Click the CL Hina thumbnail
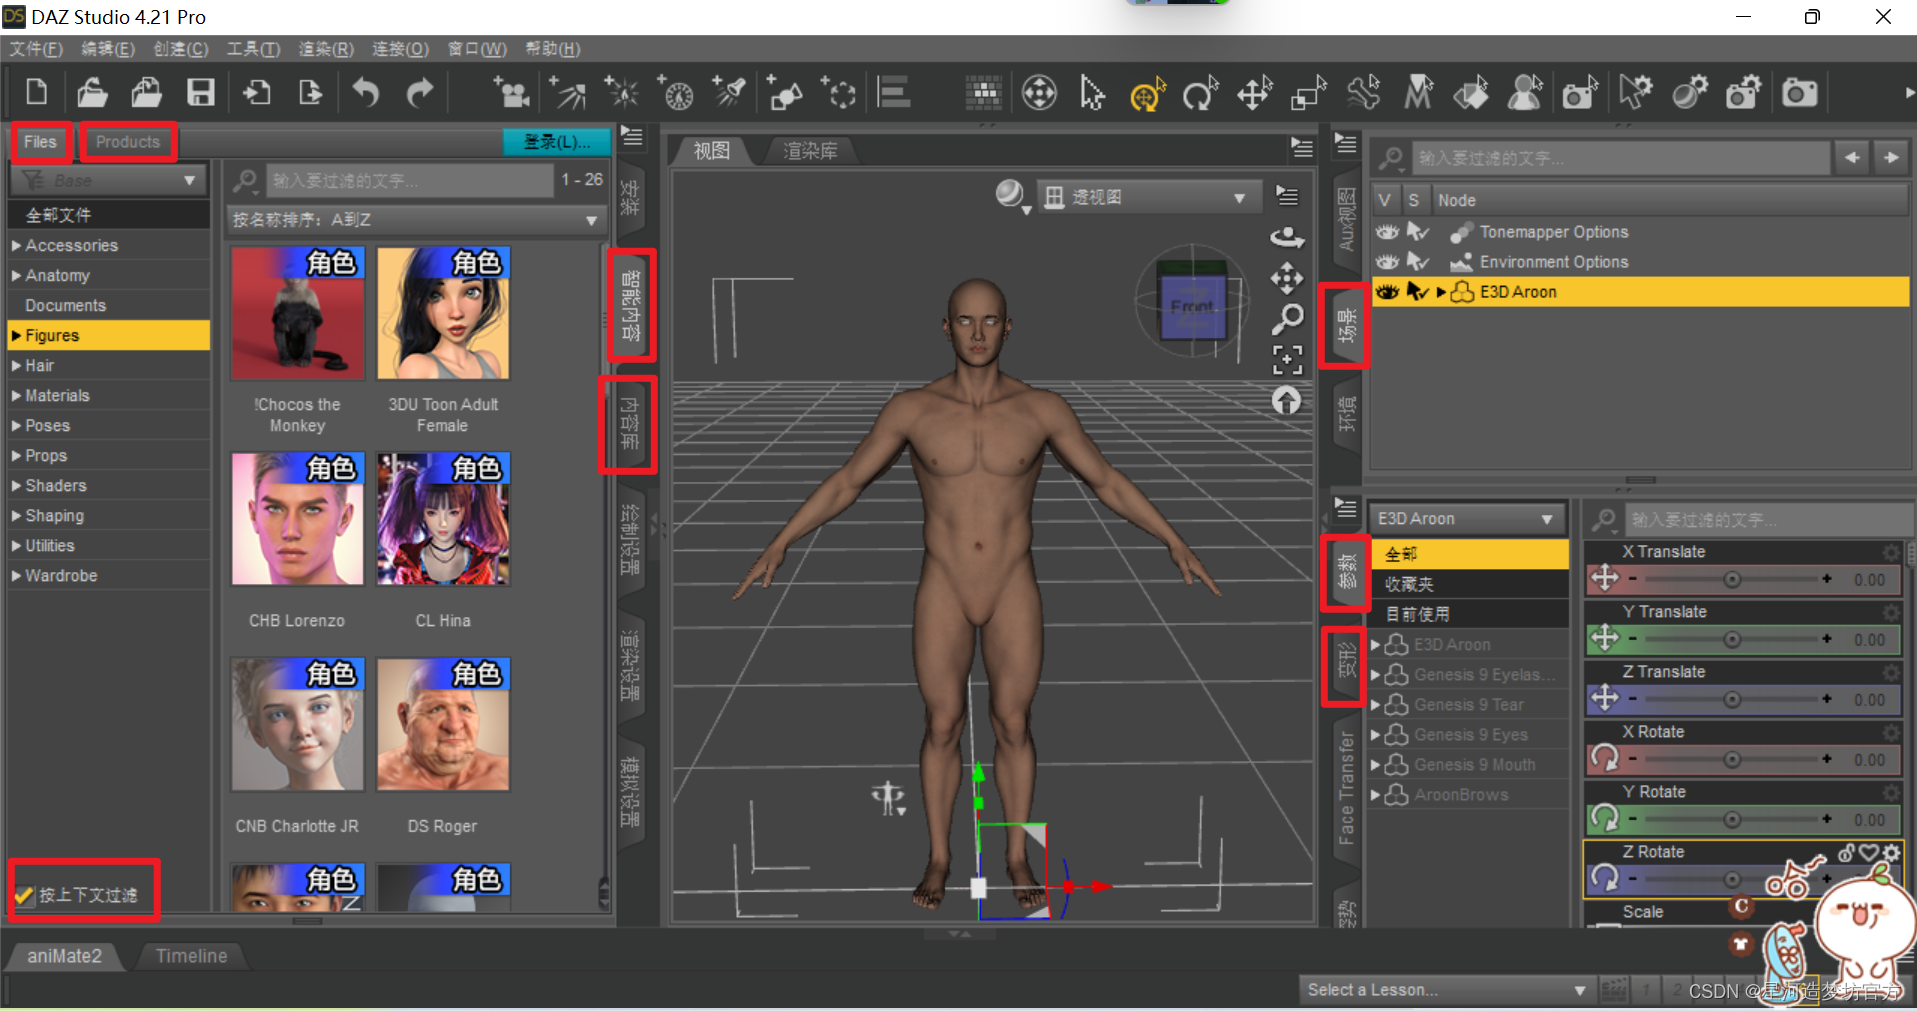Screen dimensions: 1917x1011 443,519
